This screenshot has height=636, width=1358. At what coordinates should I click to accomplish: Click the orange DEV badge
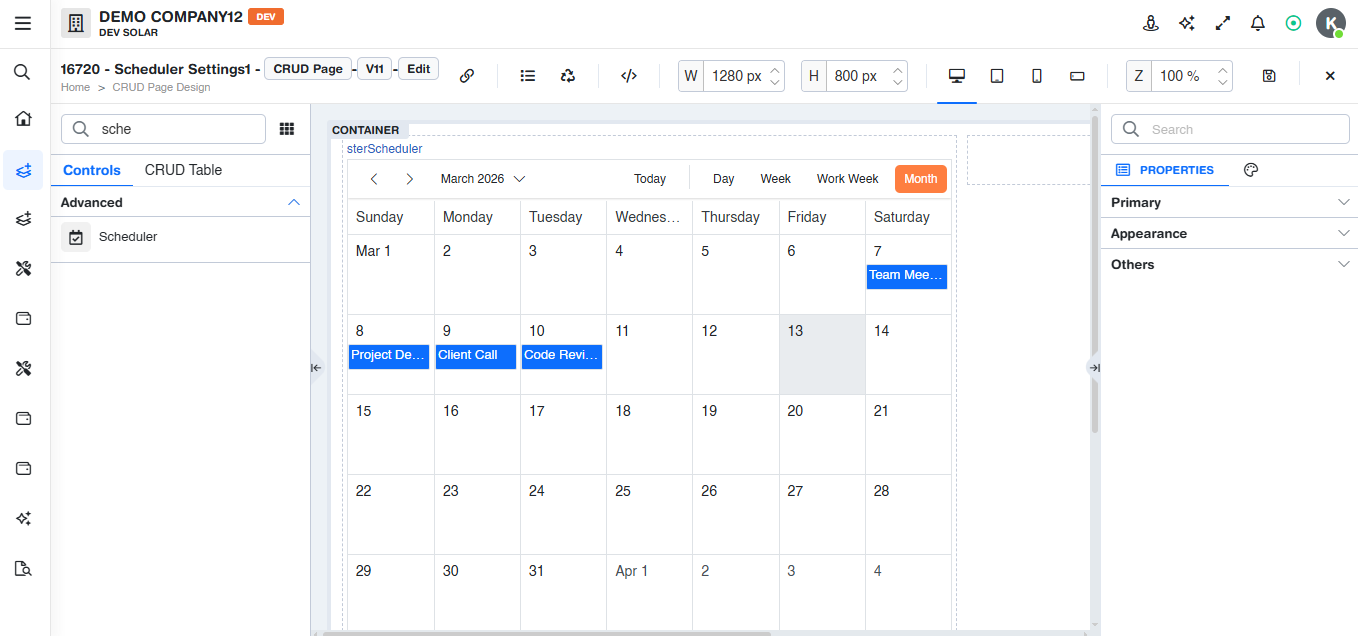tap(266, 16)
